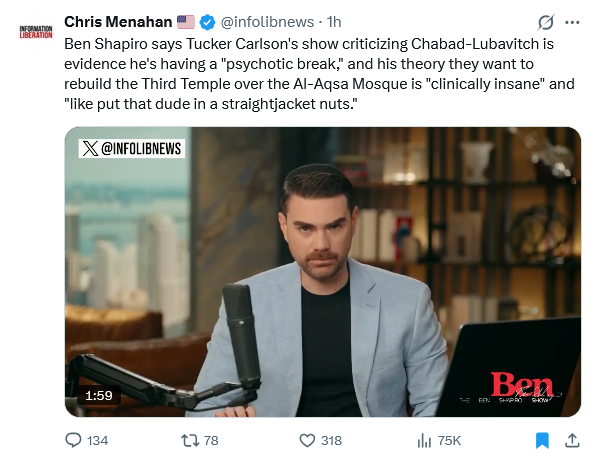Click the Grok explain-post icon
598x462 pixels.
[x=546, y=23]
